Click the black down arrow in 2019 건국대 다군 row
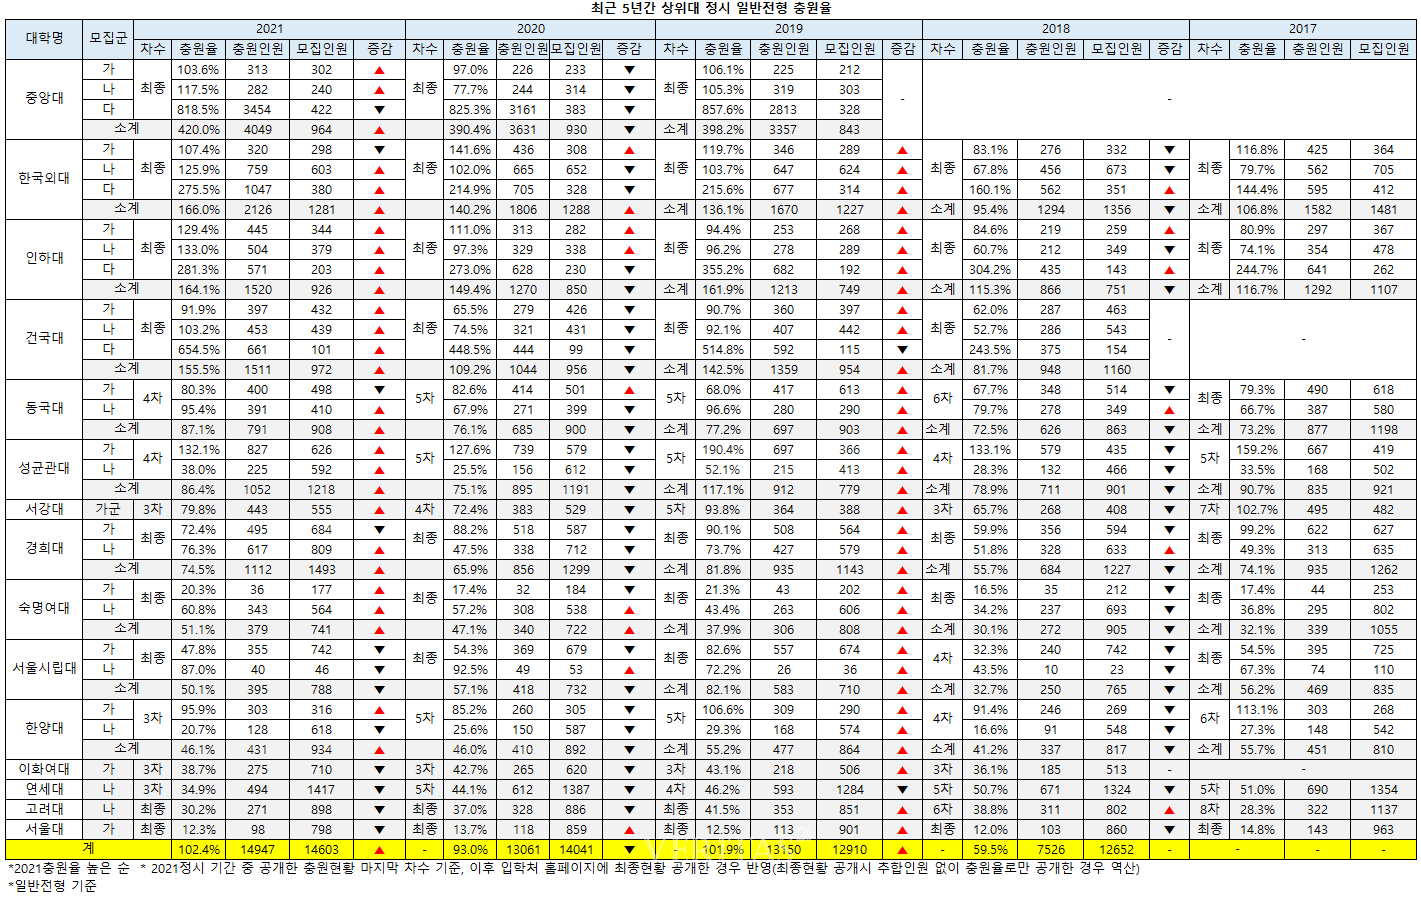Image resolution: width=1421 pixels, height=899 pixels. pos(902,350)
